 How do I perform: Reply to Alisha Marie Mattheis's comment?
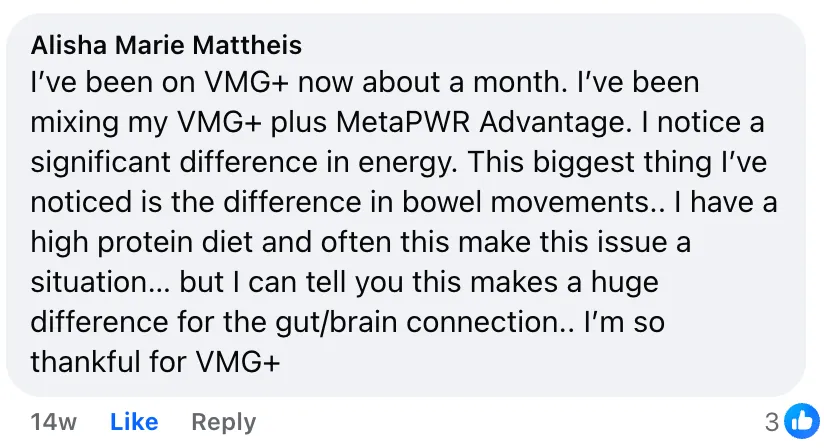tap(223, 422)
